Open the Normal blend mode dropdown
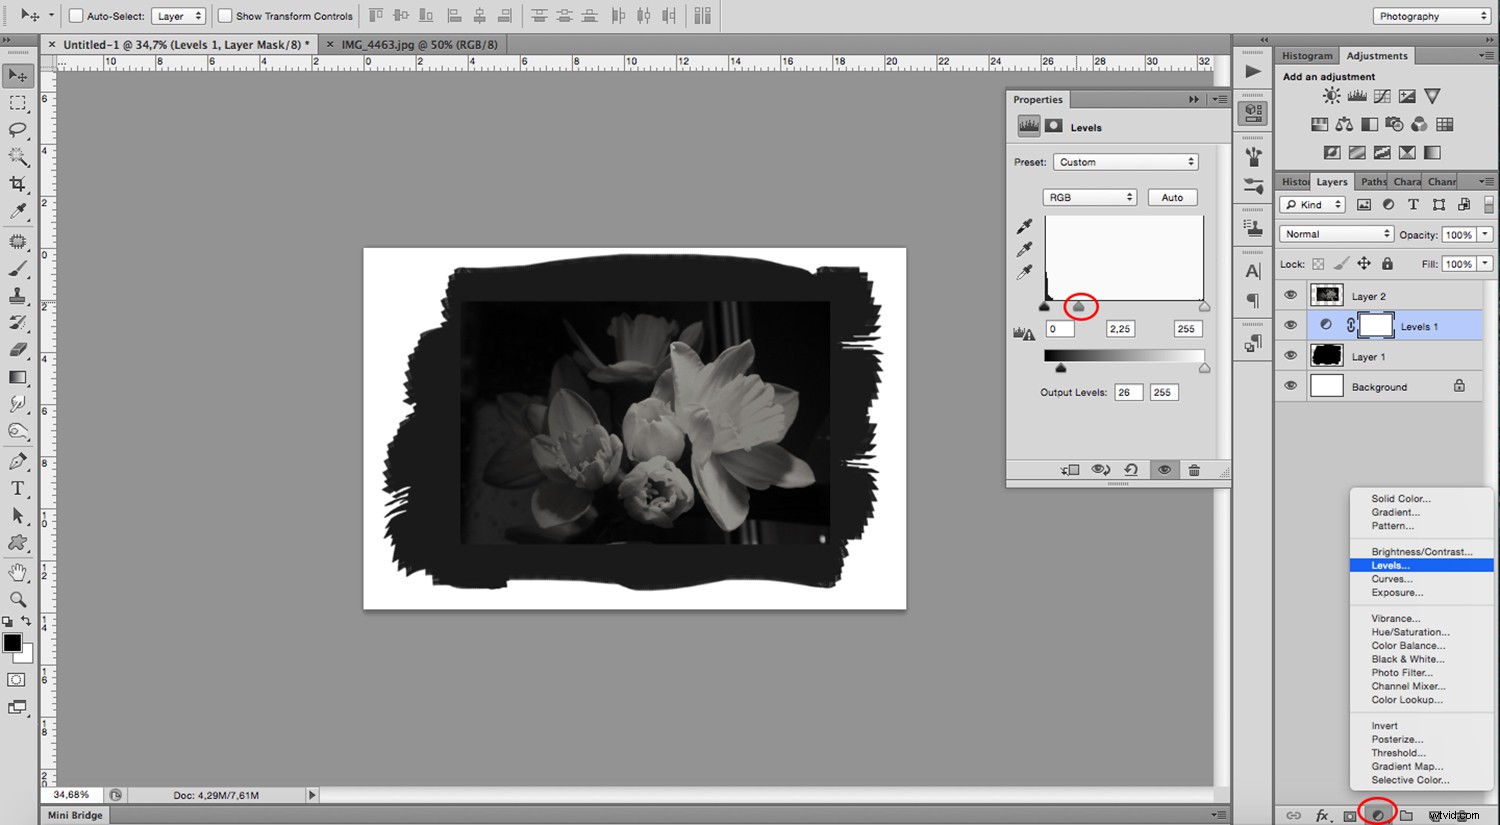Viewport: 1500px width, 825px height. point(1335,233)
